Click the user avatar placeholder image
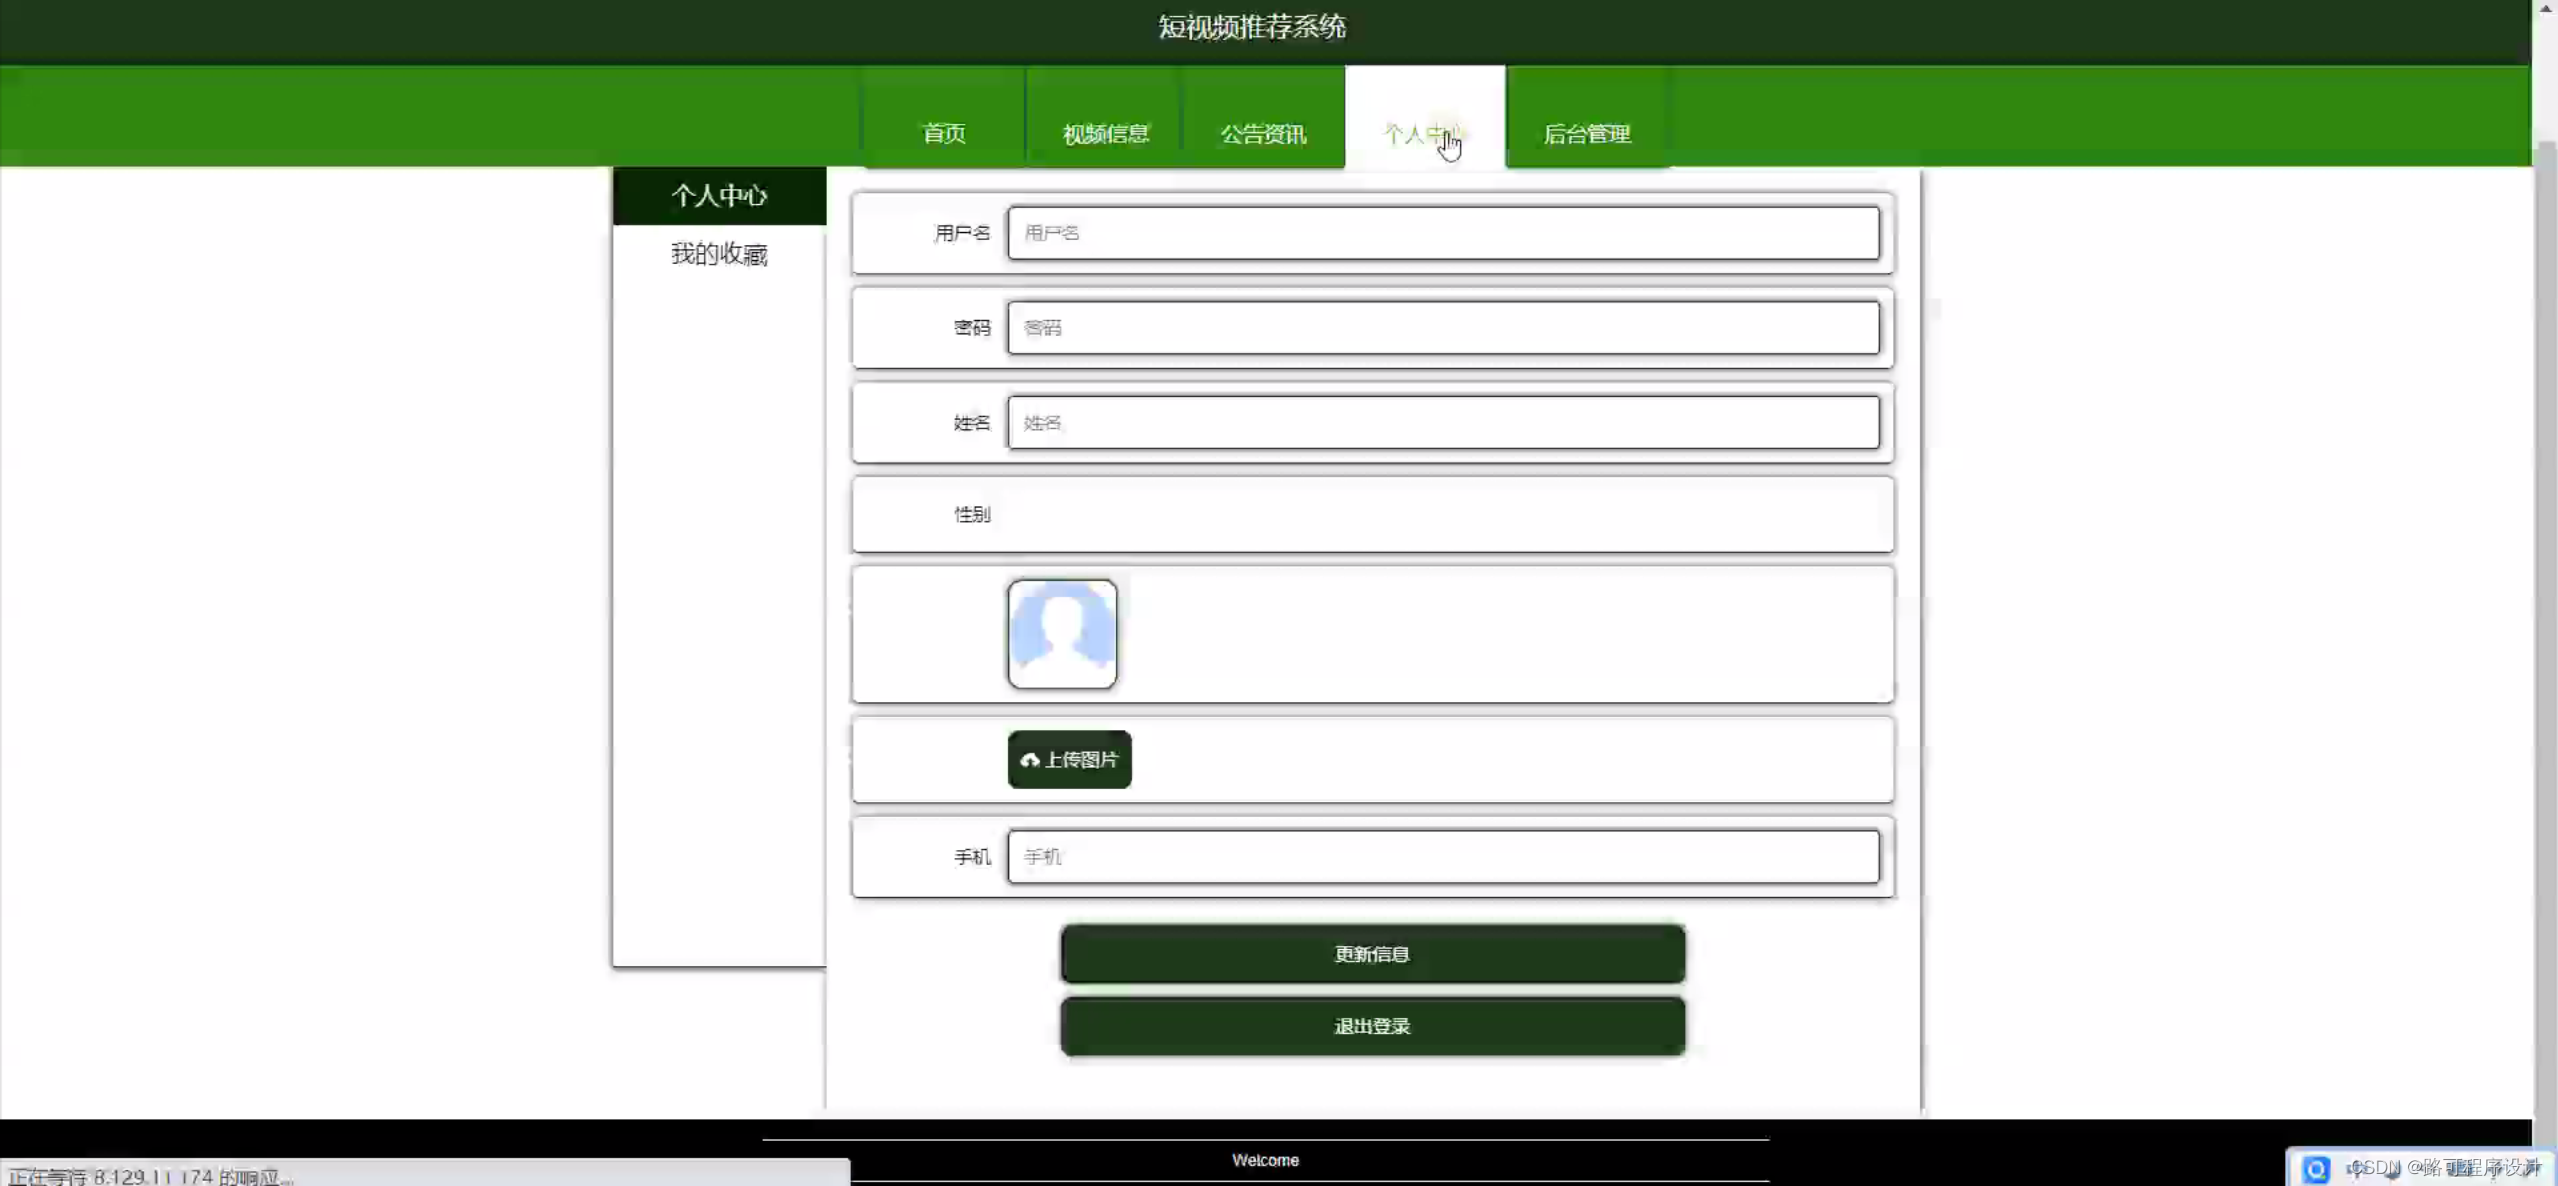 coord(1062,634)
